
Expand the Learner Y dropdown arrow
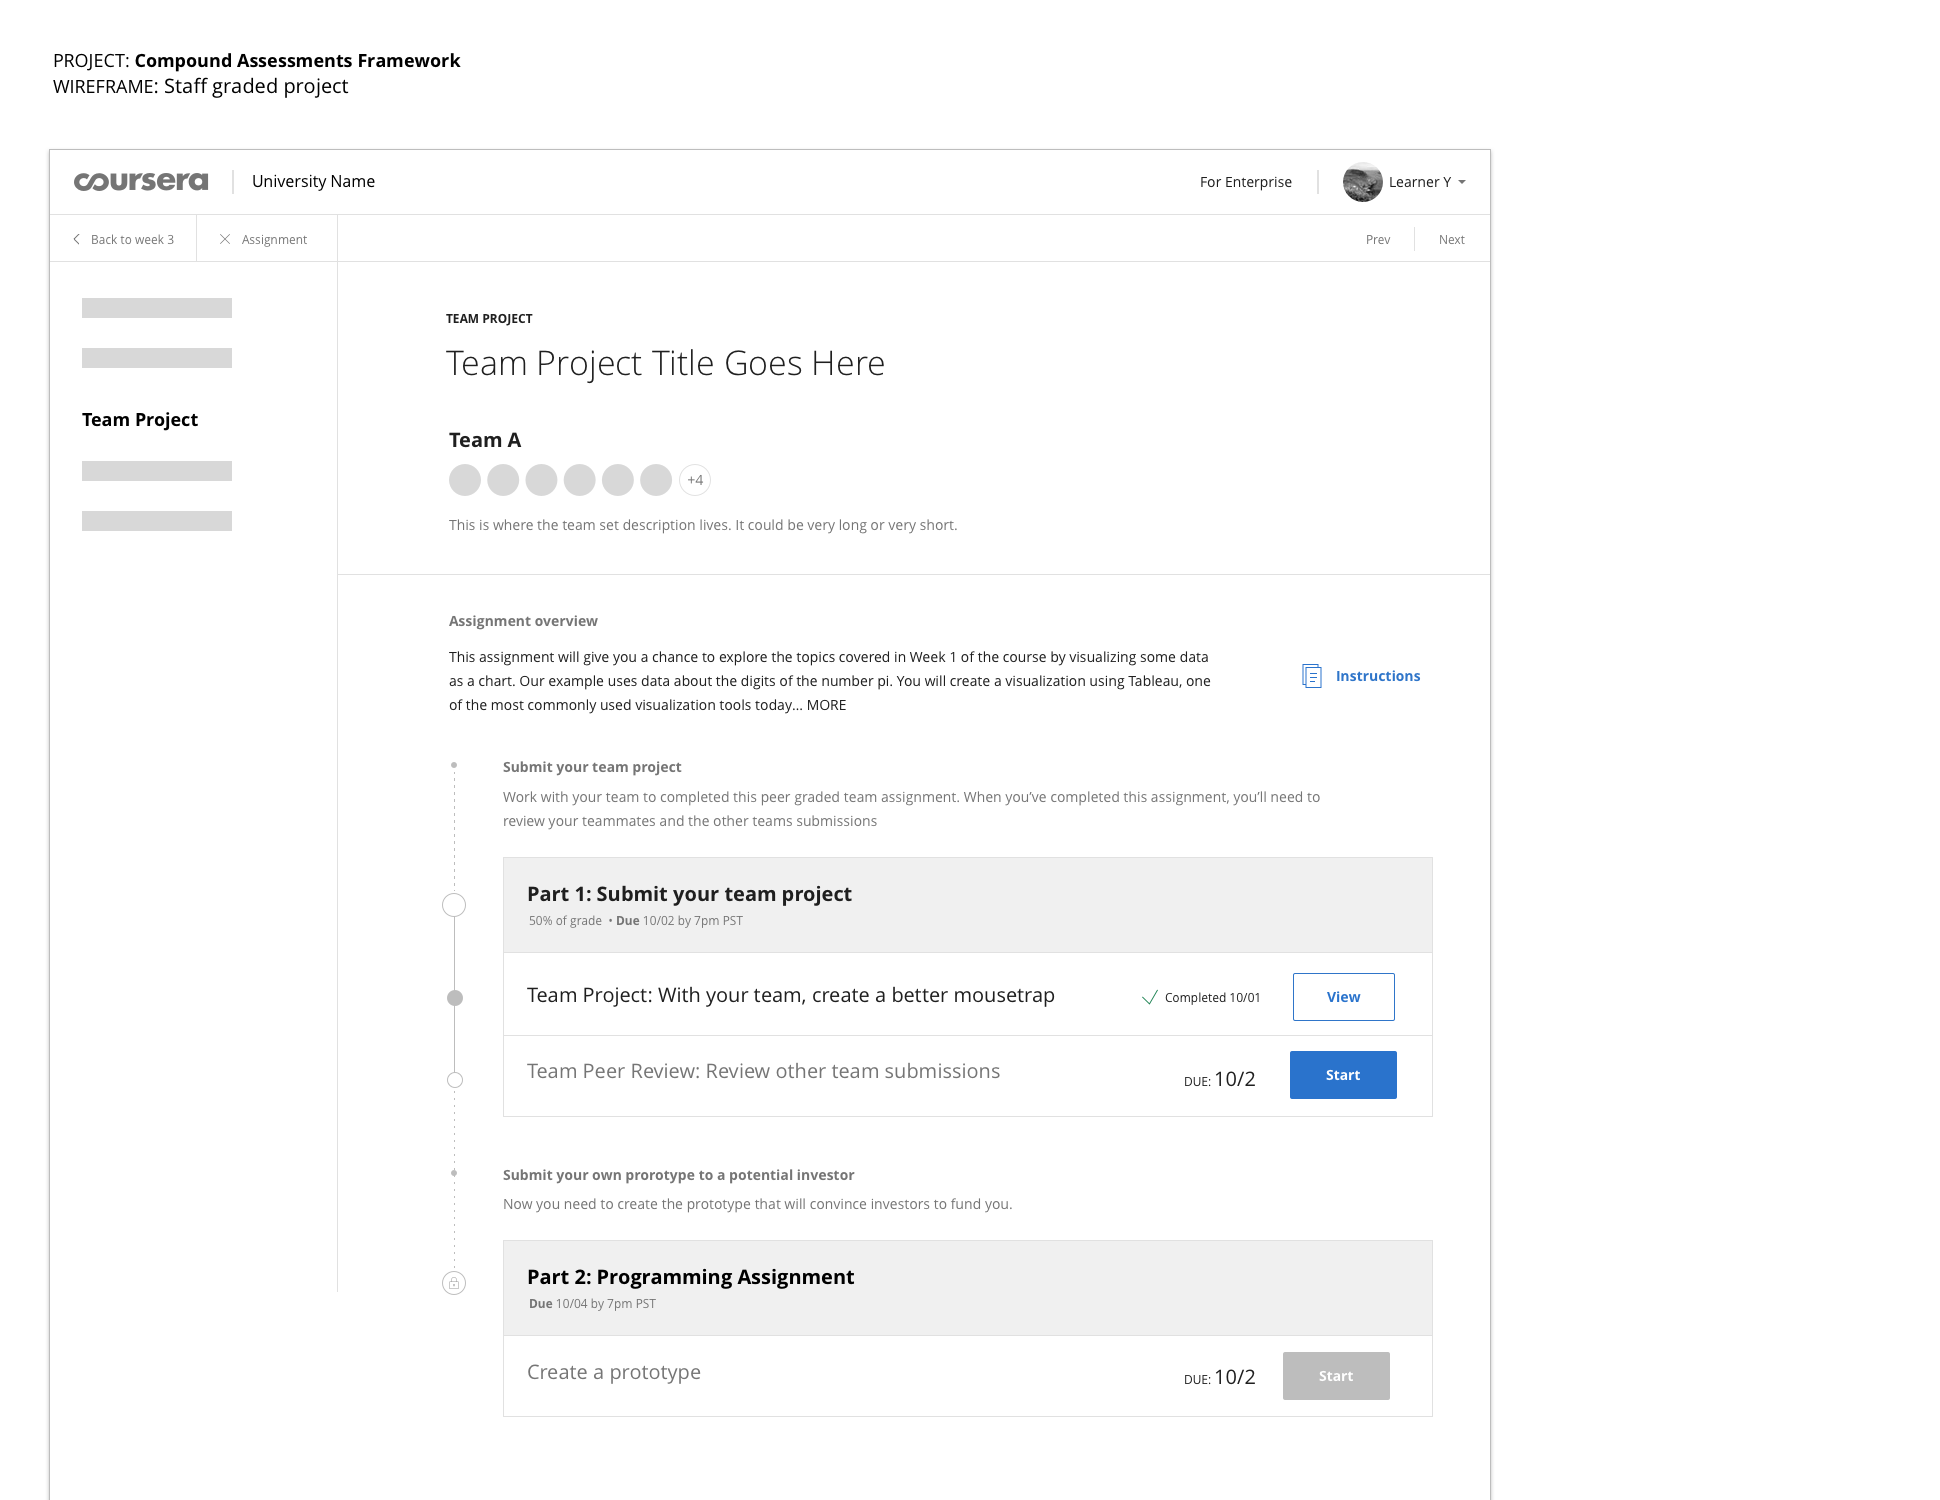click(x=1462, y=182)
